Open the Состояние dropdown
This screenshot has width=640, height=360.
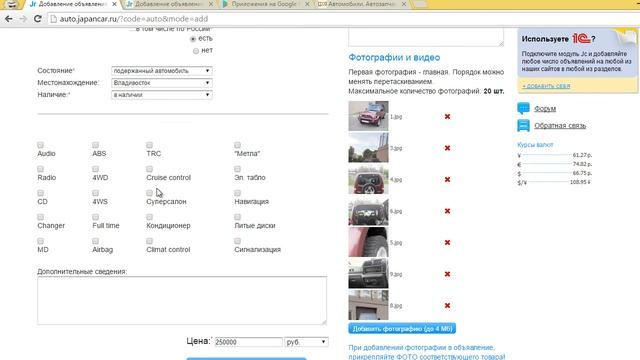[x=162, y=71]
